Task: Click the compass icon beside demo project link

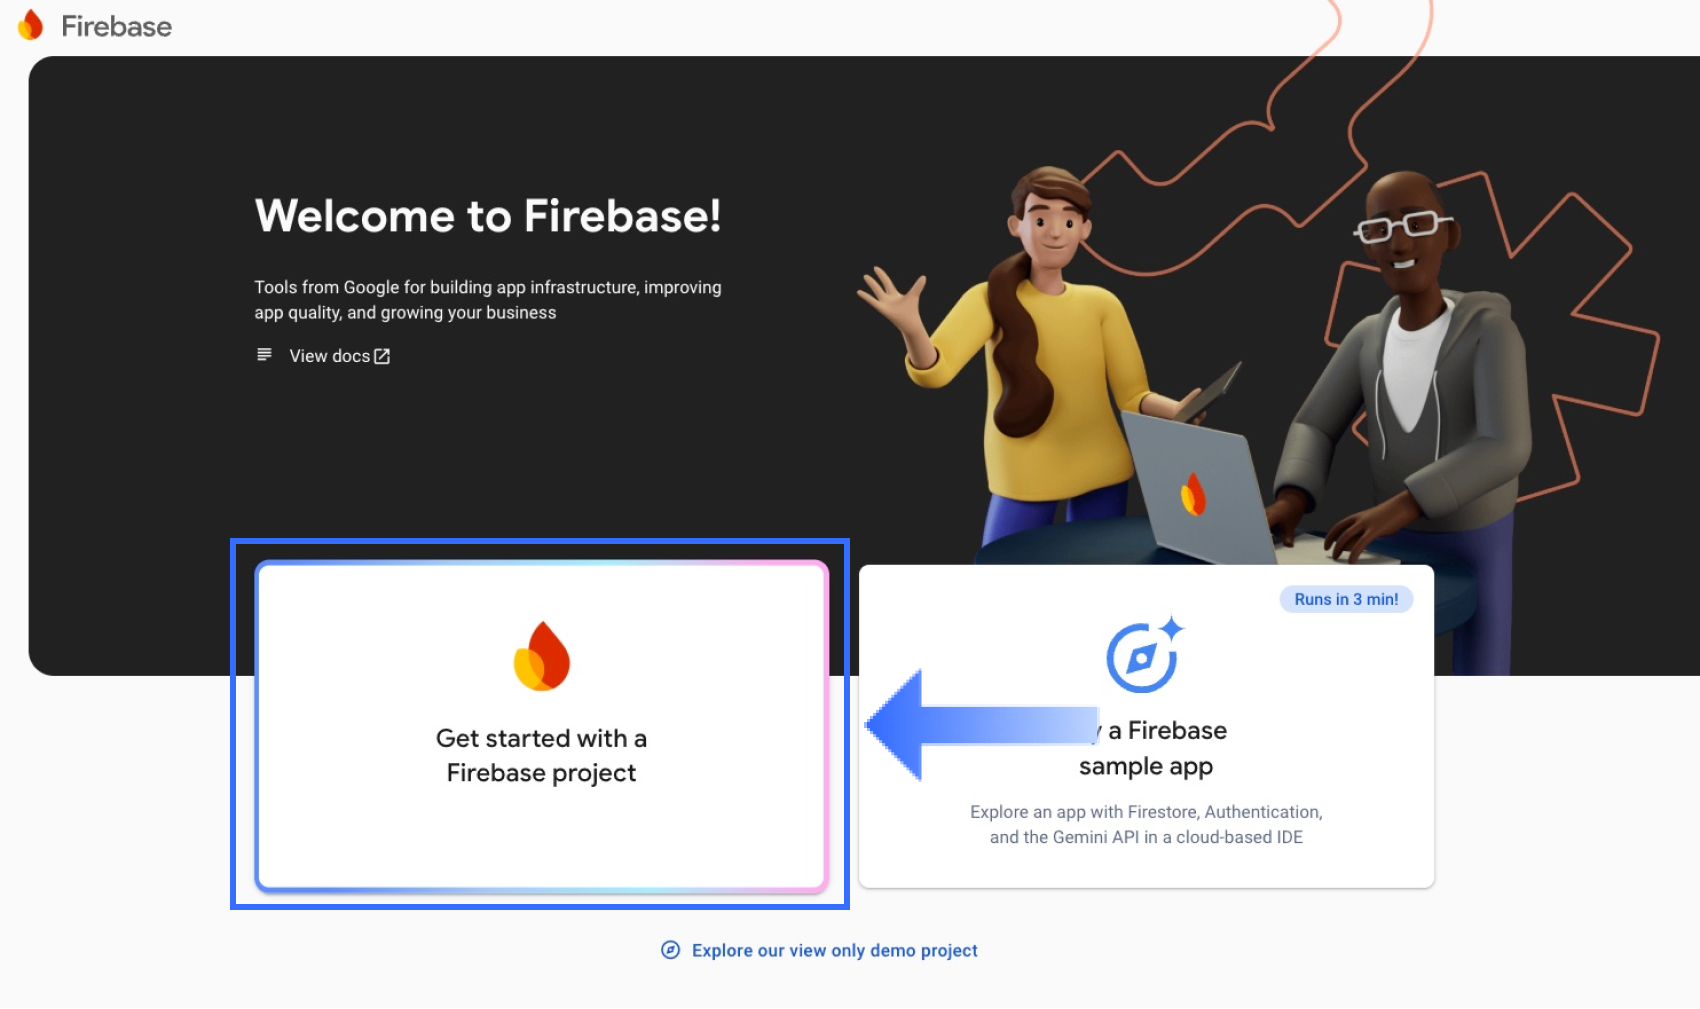Action: click(671, 950)
